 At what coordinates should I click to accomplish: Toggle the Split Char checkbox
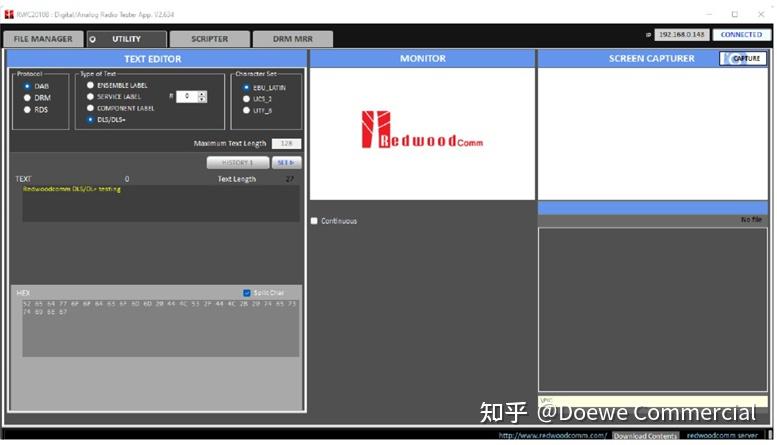click(247, 293)
